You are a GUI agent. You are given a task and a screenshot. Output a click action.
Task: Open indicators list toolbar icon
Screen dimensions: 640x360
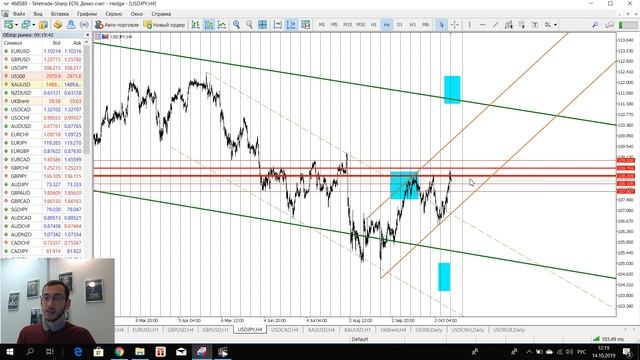[x=305, y=25]
